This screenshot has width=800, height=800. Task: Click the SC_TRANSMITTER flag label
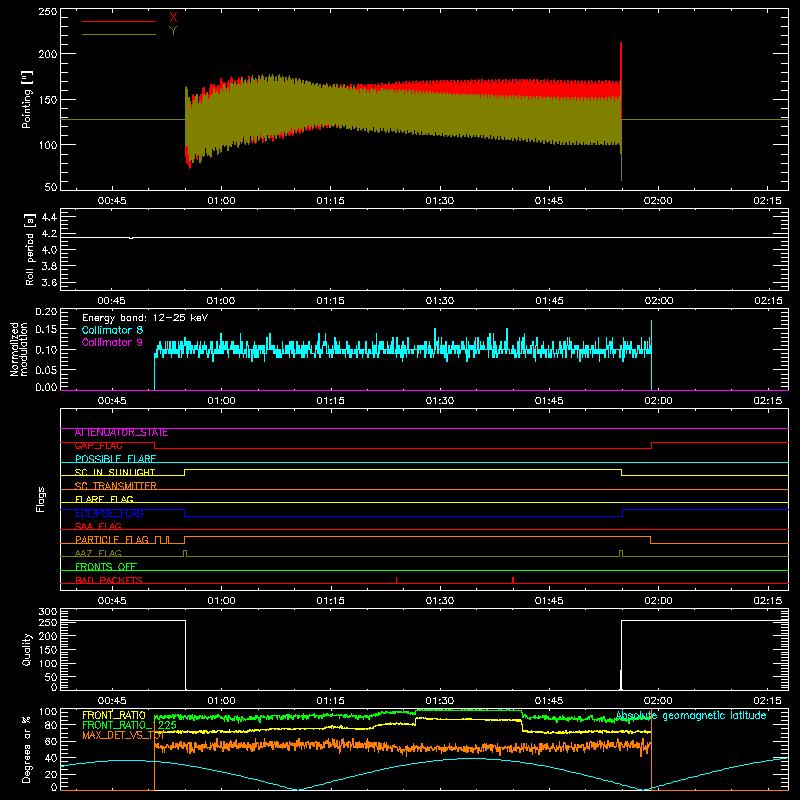coord(116,486)
